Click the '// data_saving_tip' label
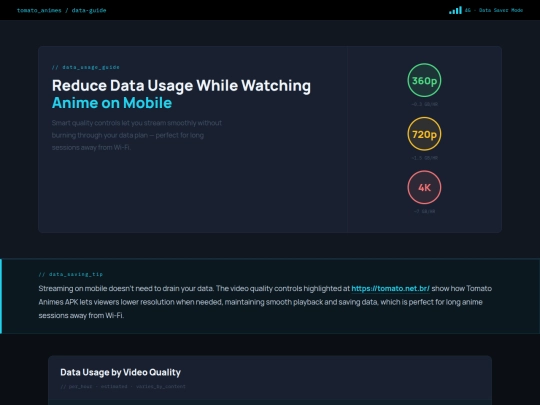This screenshot has width=540, height=405. (71, 274)
